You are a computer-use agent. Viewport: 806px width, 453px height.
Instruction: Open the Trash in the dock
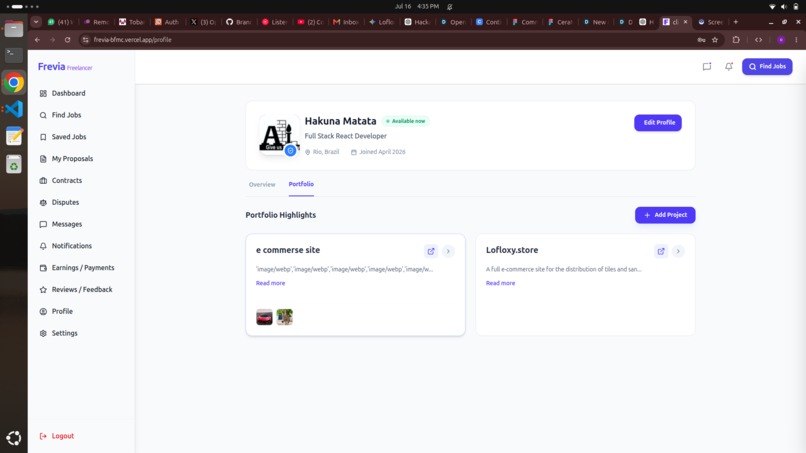[x=14, y=165]
